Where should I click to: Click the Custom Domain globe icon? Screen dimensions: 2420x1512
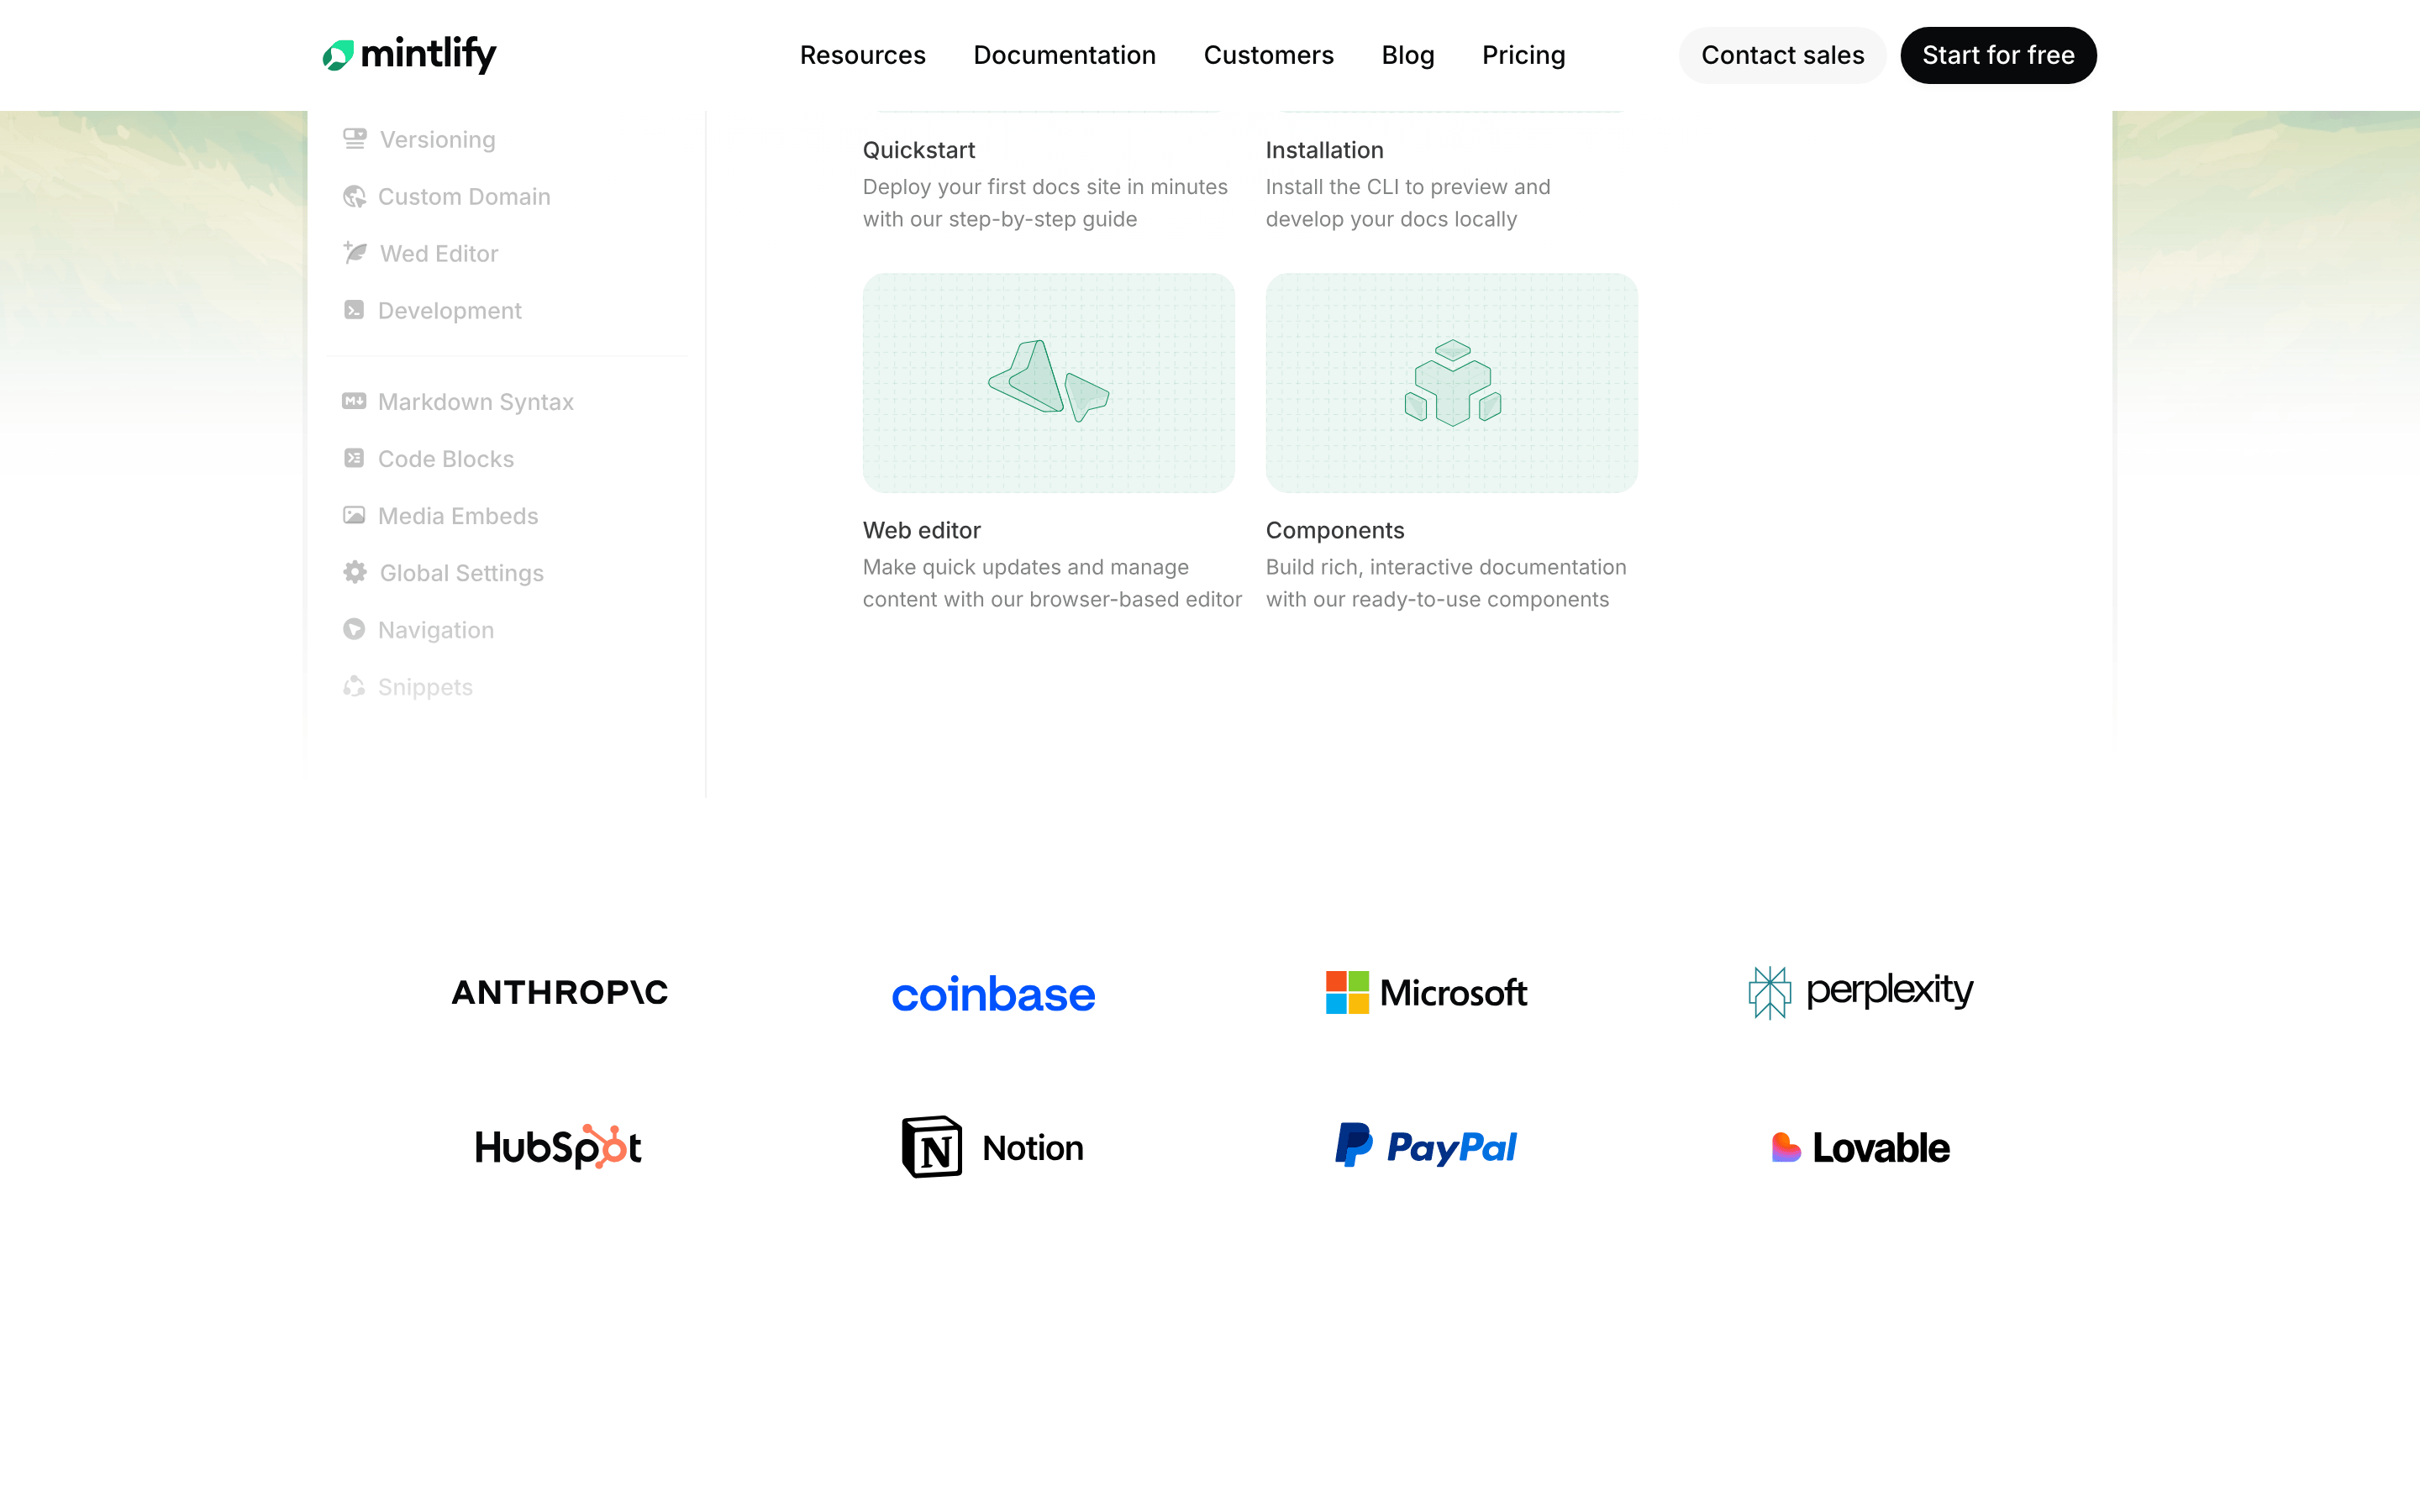click(x=354, y=196)
